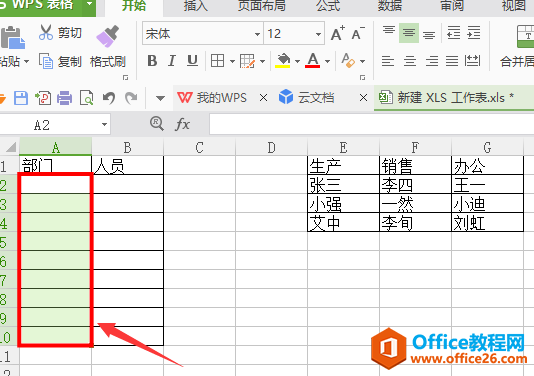Click the Undo arrow

click(x=109, y=98)
